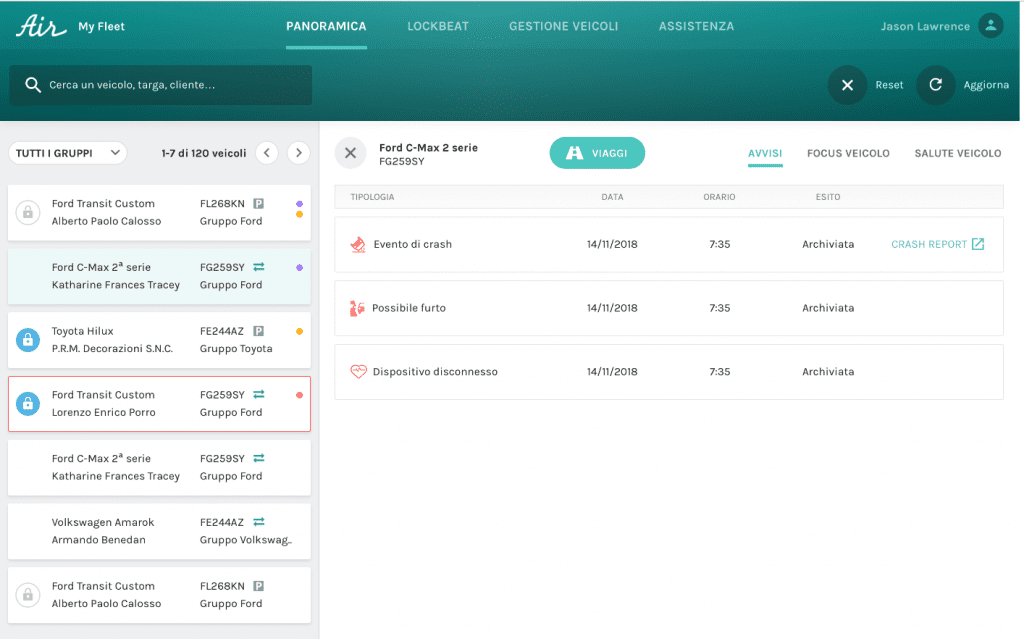The image size is (1024, 644).
Task: Open the LOCKBEAT tab
Action: click(x=438, y=26)
